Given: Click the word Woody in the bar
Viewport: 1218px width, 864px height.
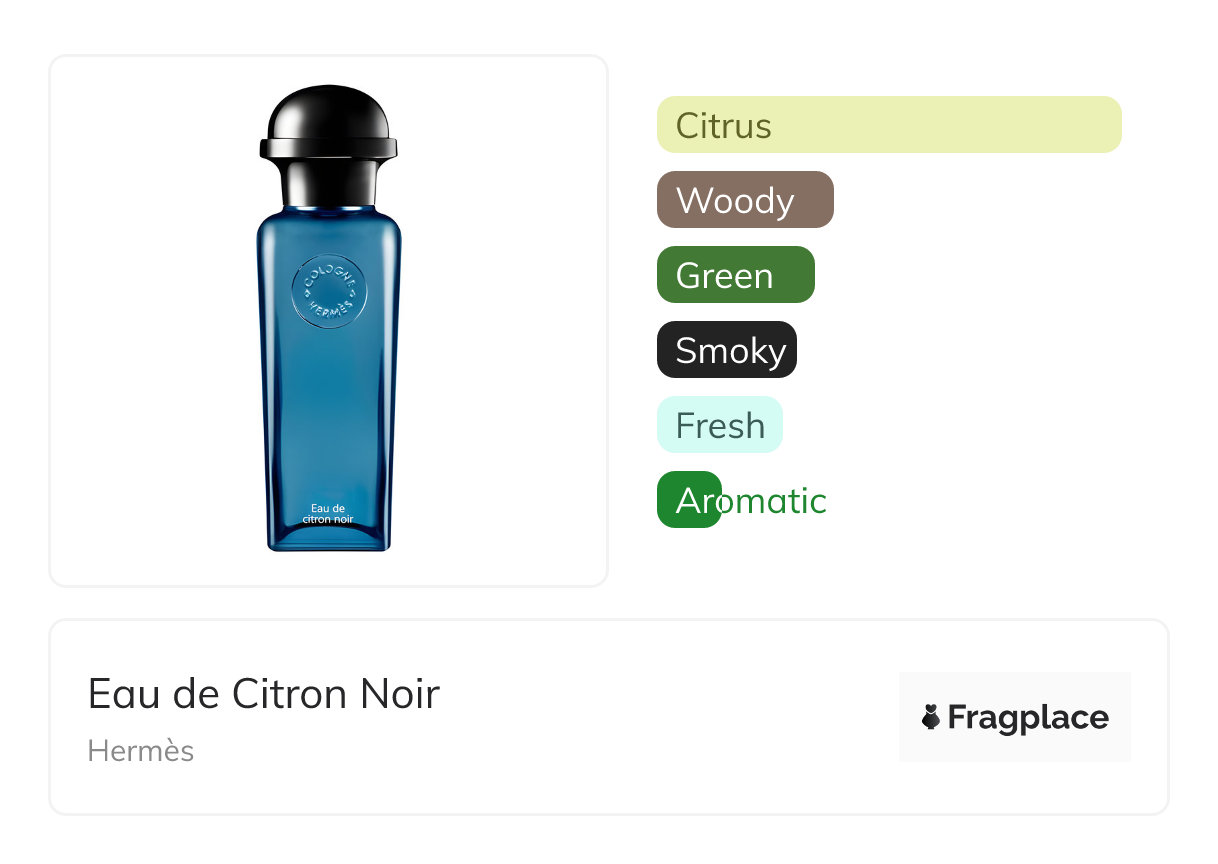Looking at the screenshot, I should point(735,201).
